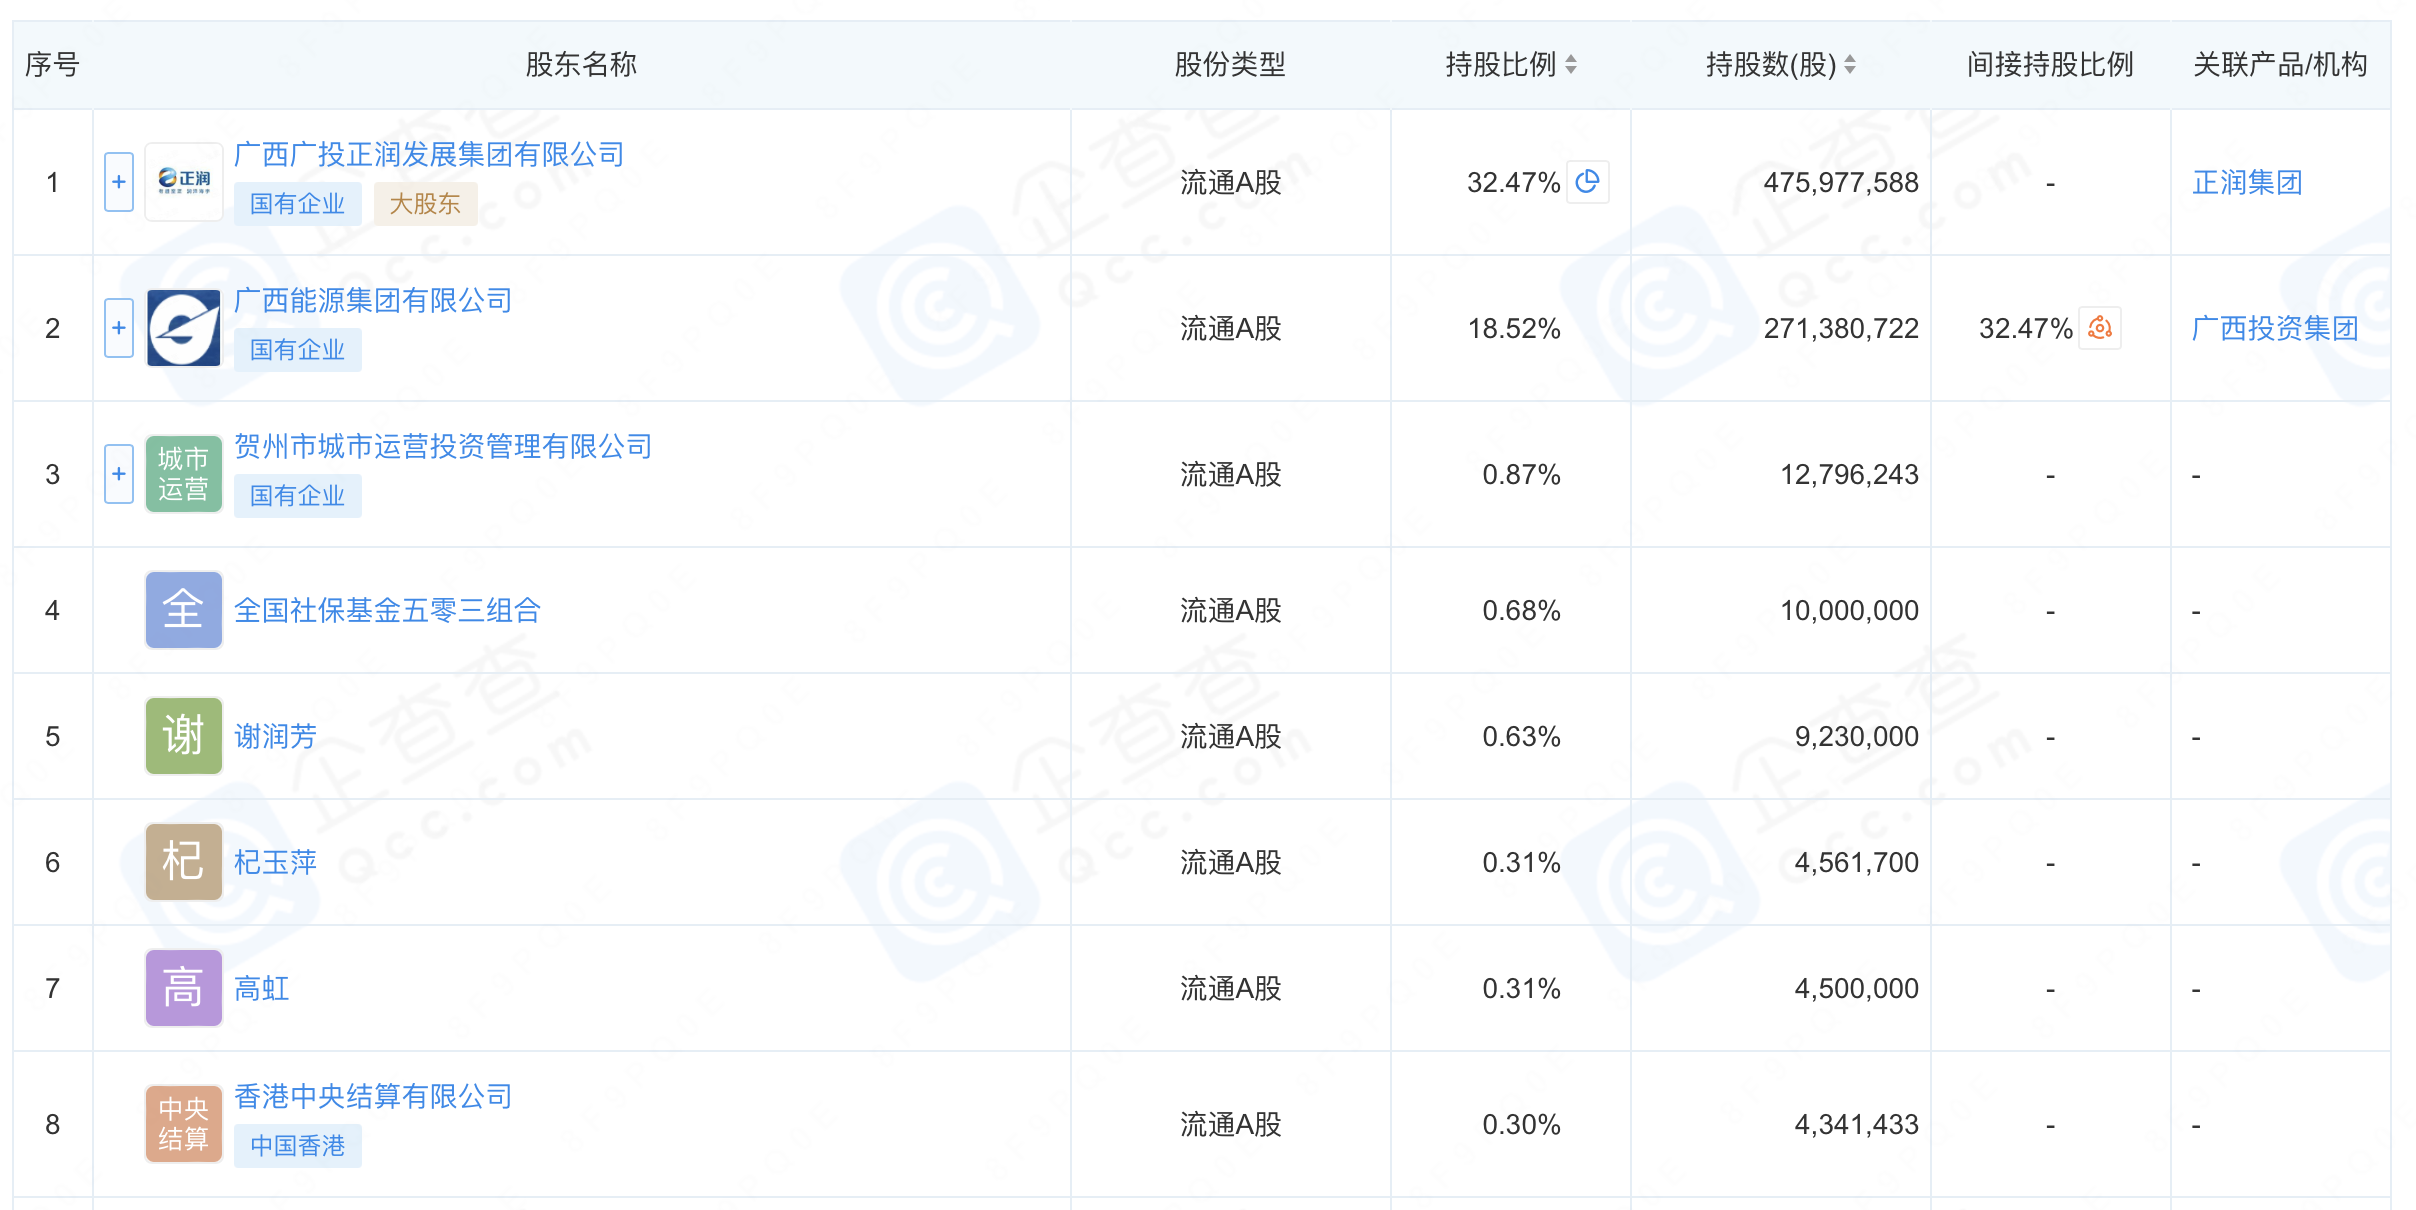Open the 正润集团 related product link
This screenshot has height=1210, width=2416.
point(2247,182)
